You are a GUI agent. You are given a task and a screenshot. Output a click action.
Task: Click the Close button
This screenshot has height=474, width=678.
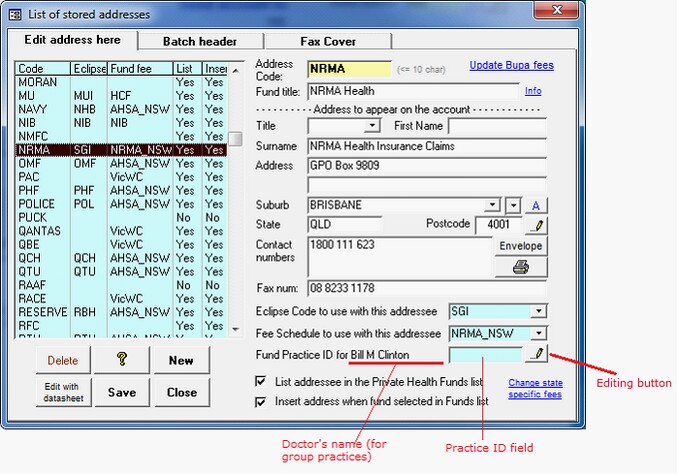pyautogui.click(x=182, y=392)
